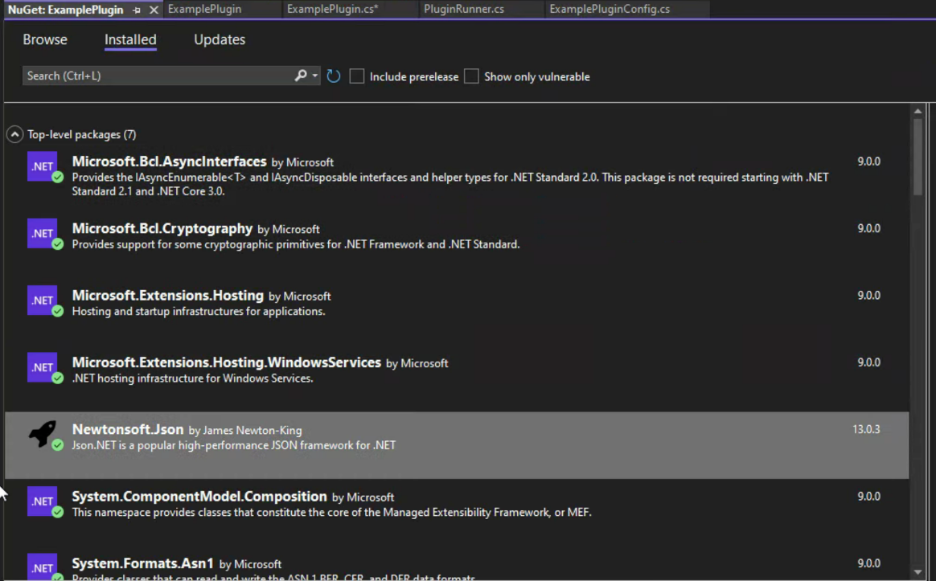Click System.ComponentModel.Composition version 9.0.0
Image resolution: width=936 pixels, height=582 pixels.
(x=869, y=497)
